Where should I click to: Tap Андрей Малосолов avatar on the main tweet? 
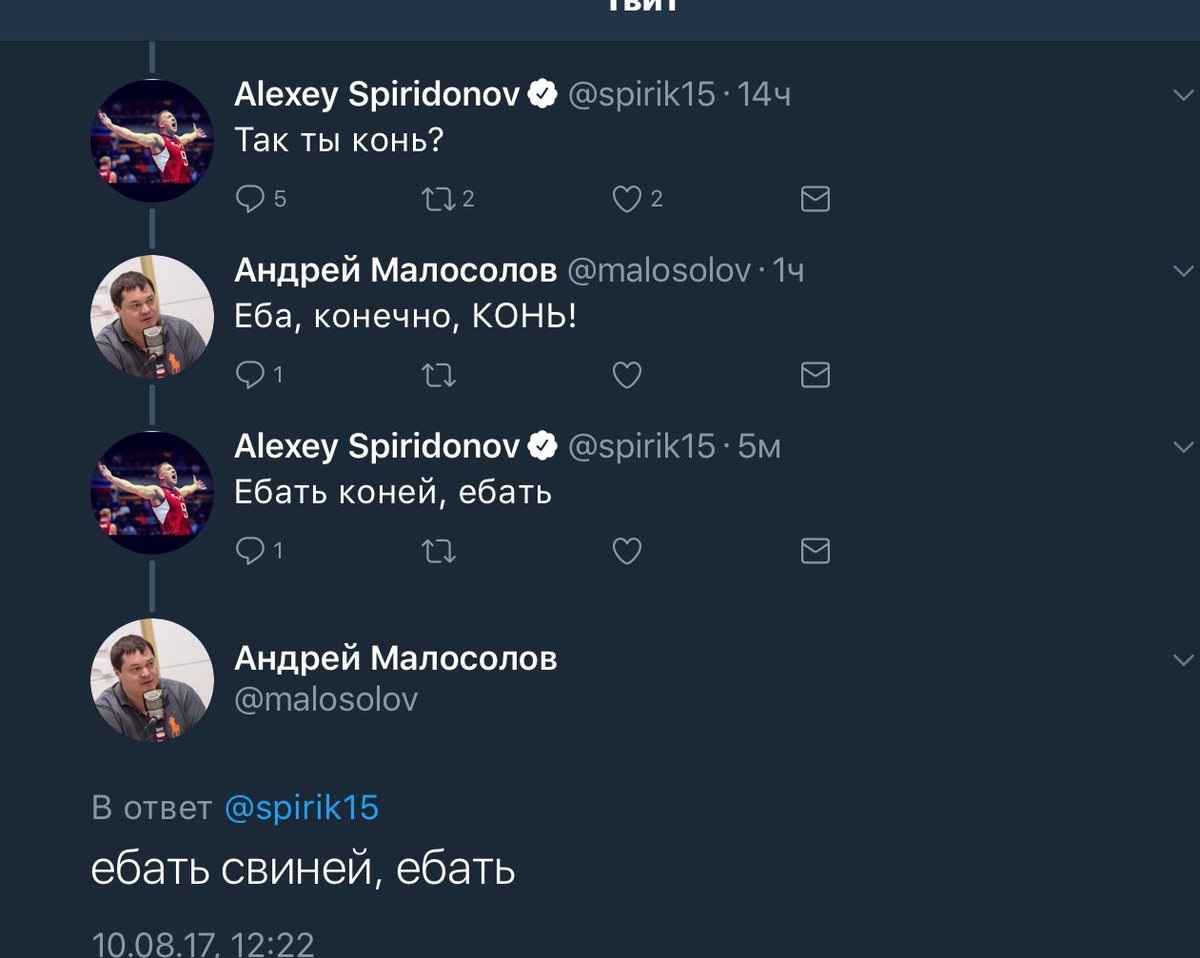click(x=152, y=679)
